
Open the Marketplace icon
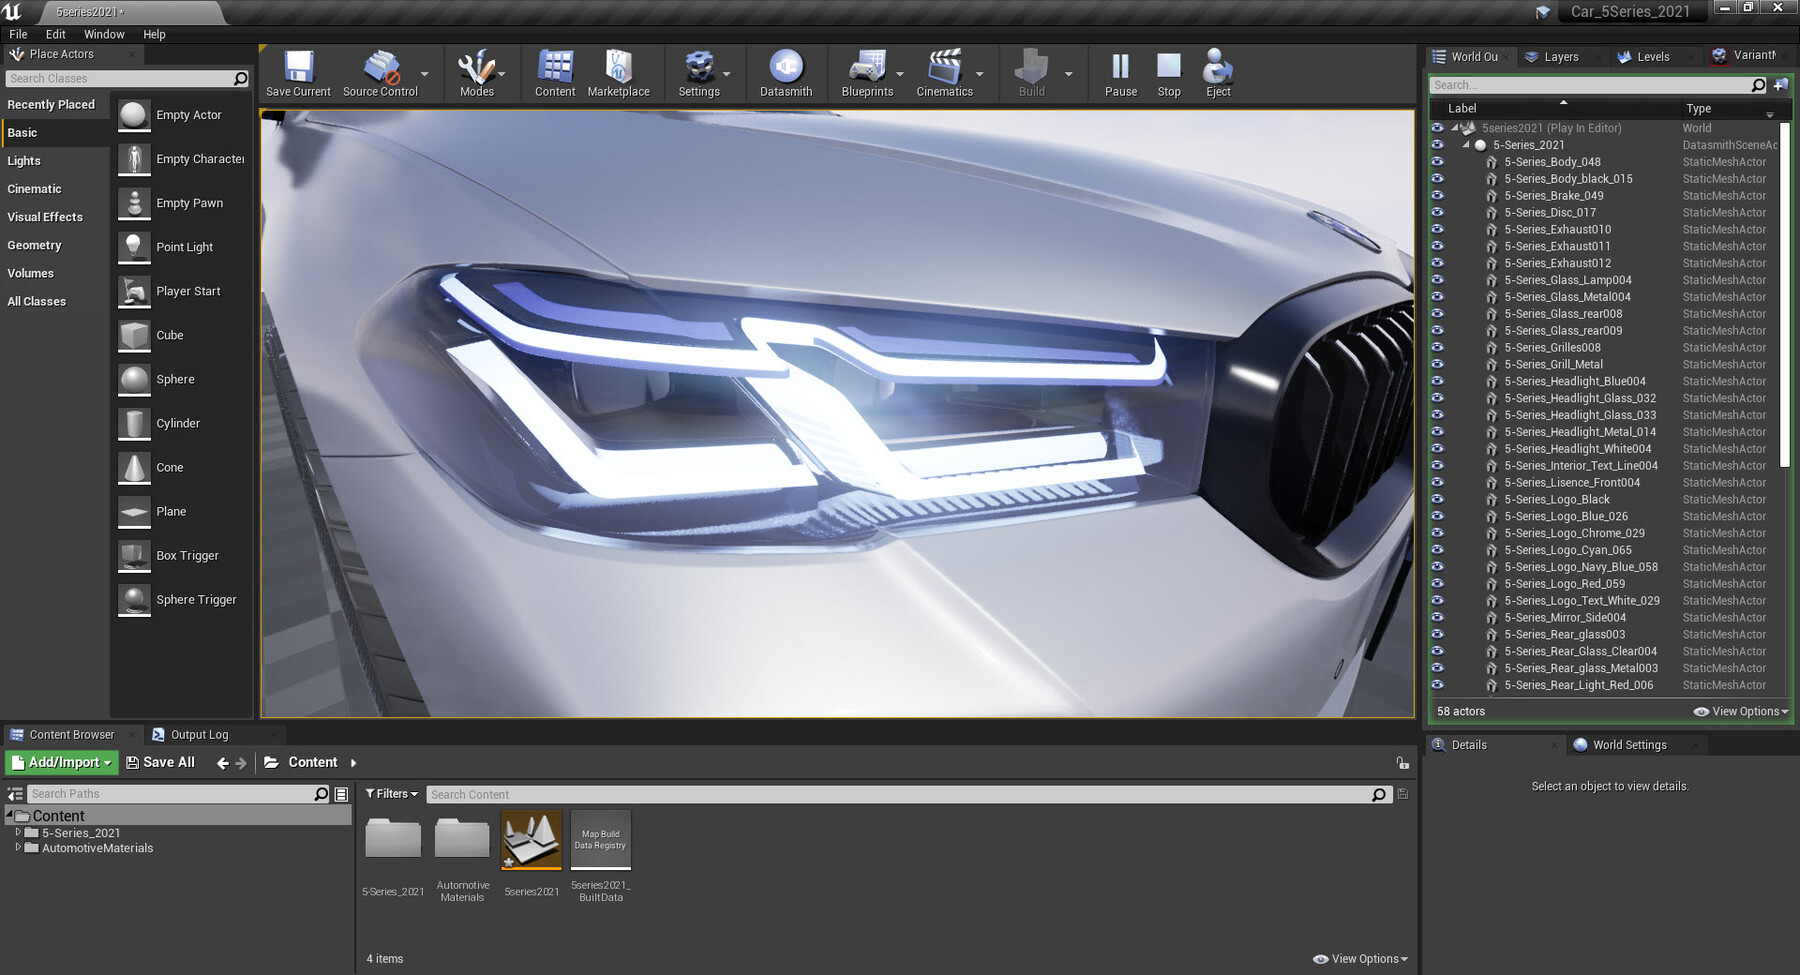tap(618, 68)
